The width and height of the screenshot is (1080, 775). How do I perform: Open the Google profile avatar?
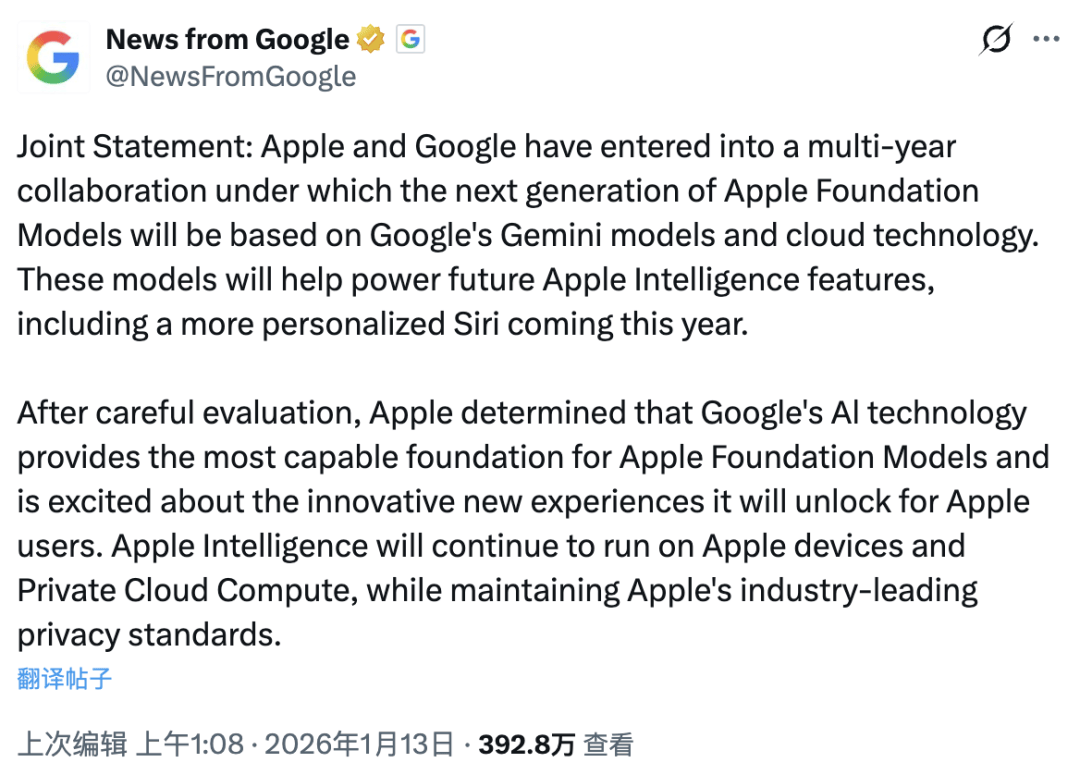coord(53,57)
